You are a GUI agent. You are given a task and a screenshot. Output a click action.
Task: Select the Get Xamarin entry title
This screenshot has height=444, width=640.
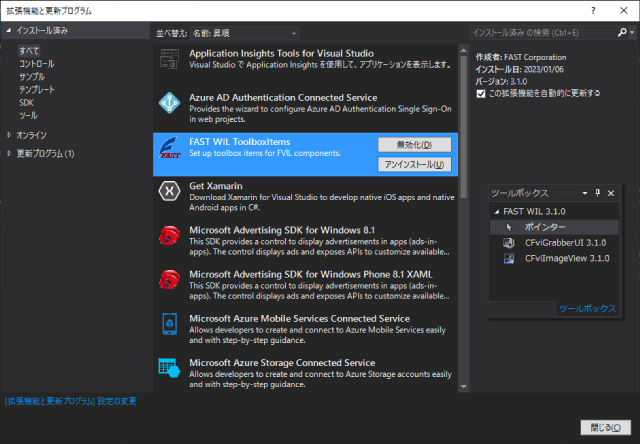(x=216, y=186)
